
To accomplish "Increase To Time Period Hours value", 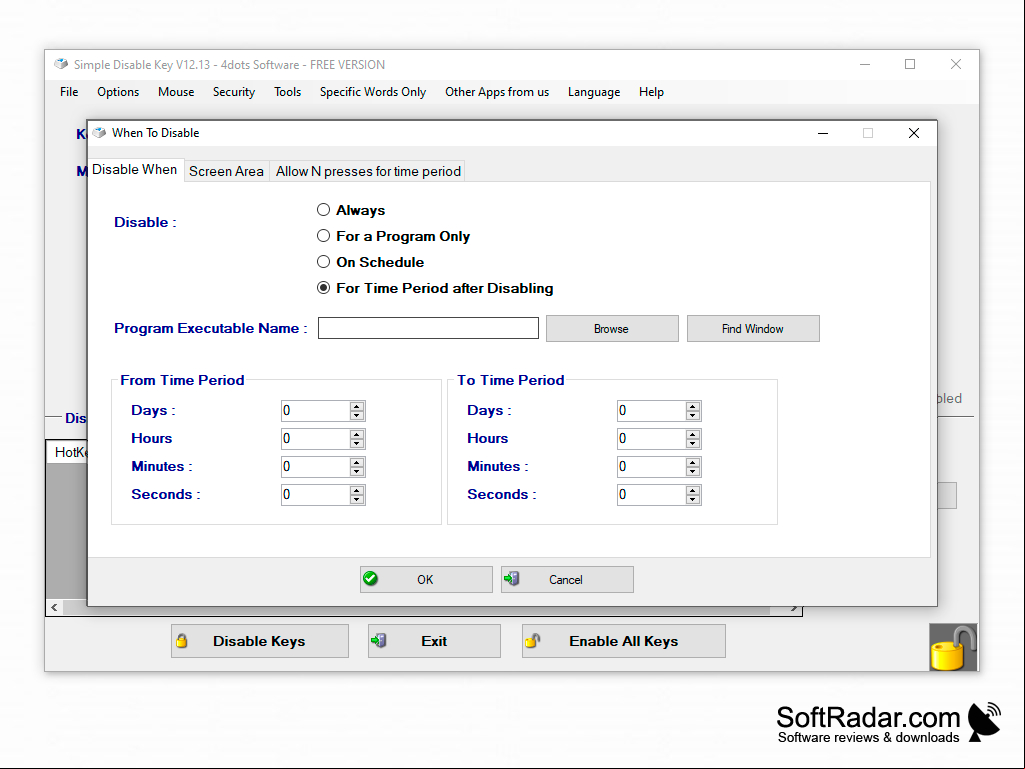I will pyautogui.click(x=693, y=435).
